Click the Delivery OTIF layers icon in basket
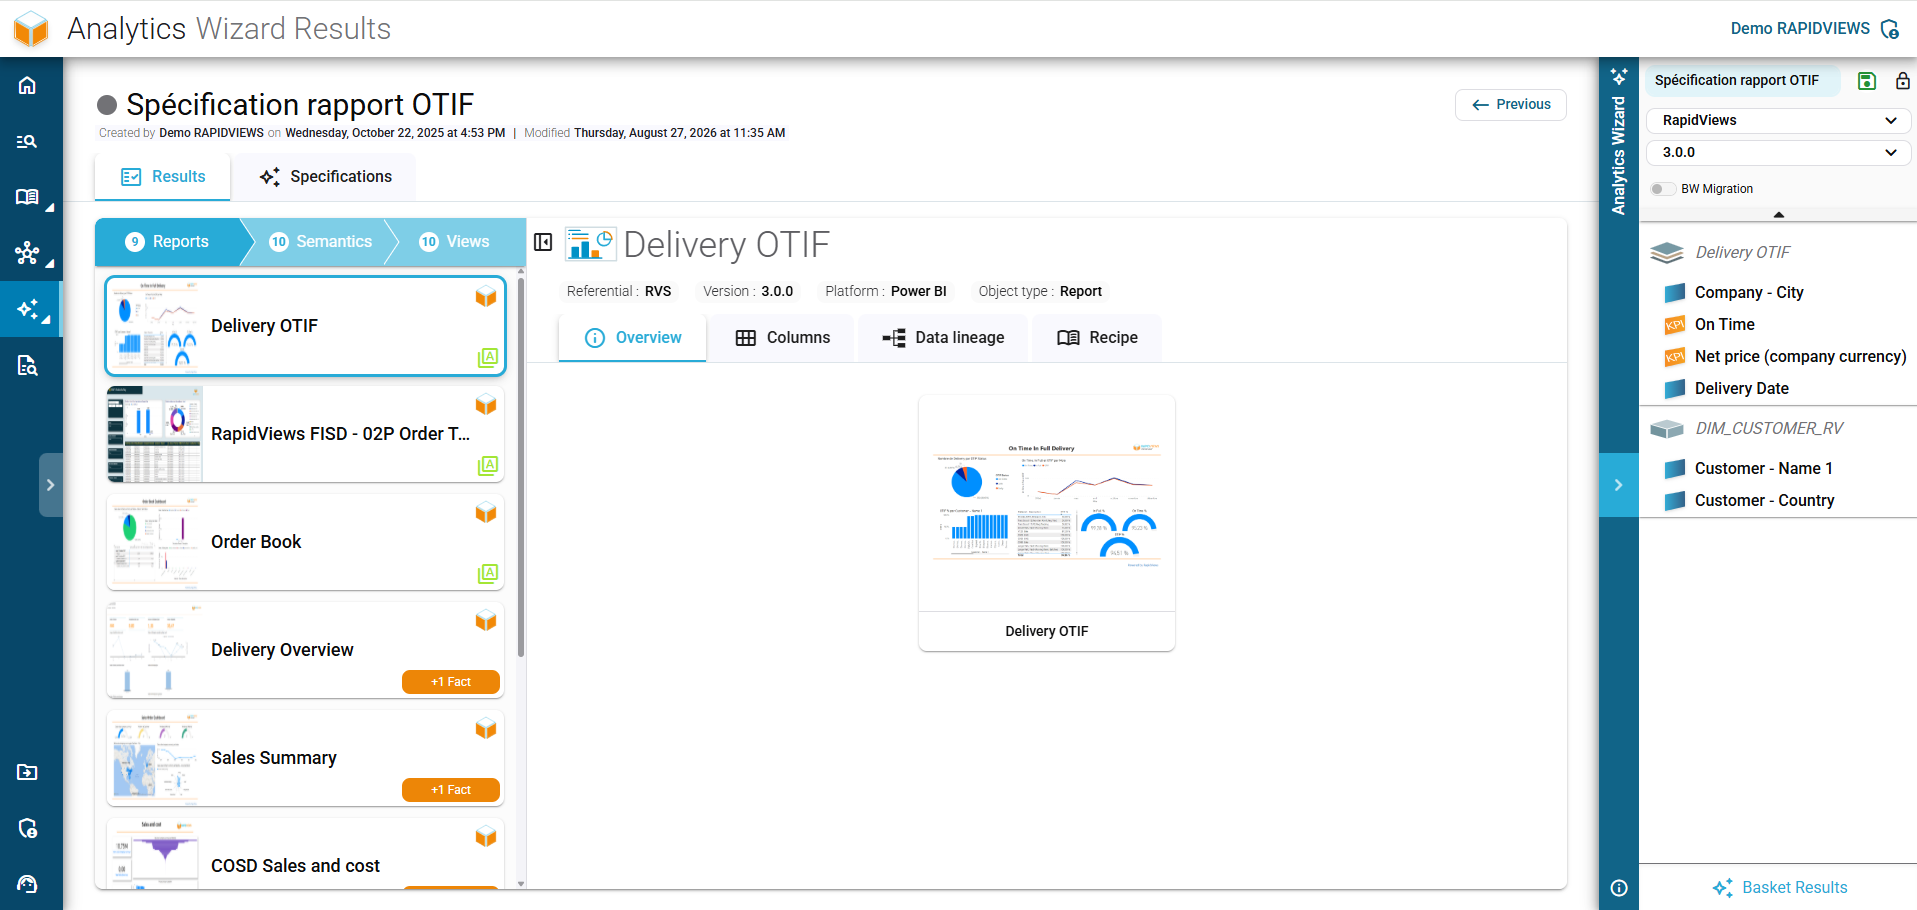The image size is (1917, 910). 1667,253
